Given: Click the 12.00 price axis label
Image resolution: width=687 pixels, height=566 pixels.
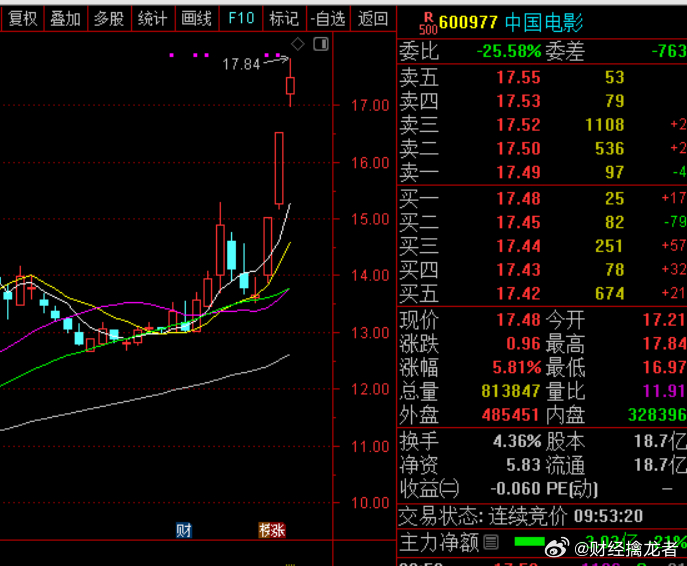Looking at the screenshot, I should pyautogui.click(x=370, y=389).
